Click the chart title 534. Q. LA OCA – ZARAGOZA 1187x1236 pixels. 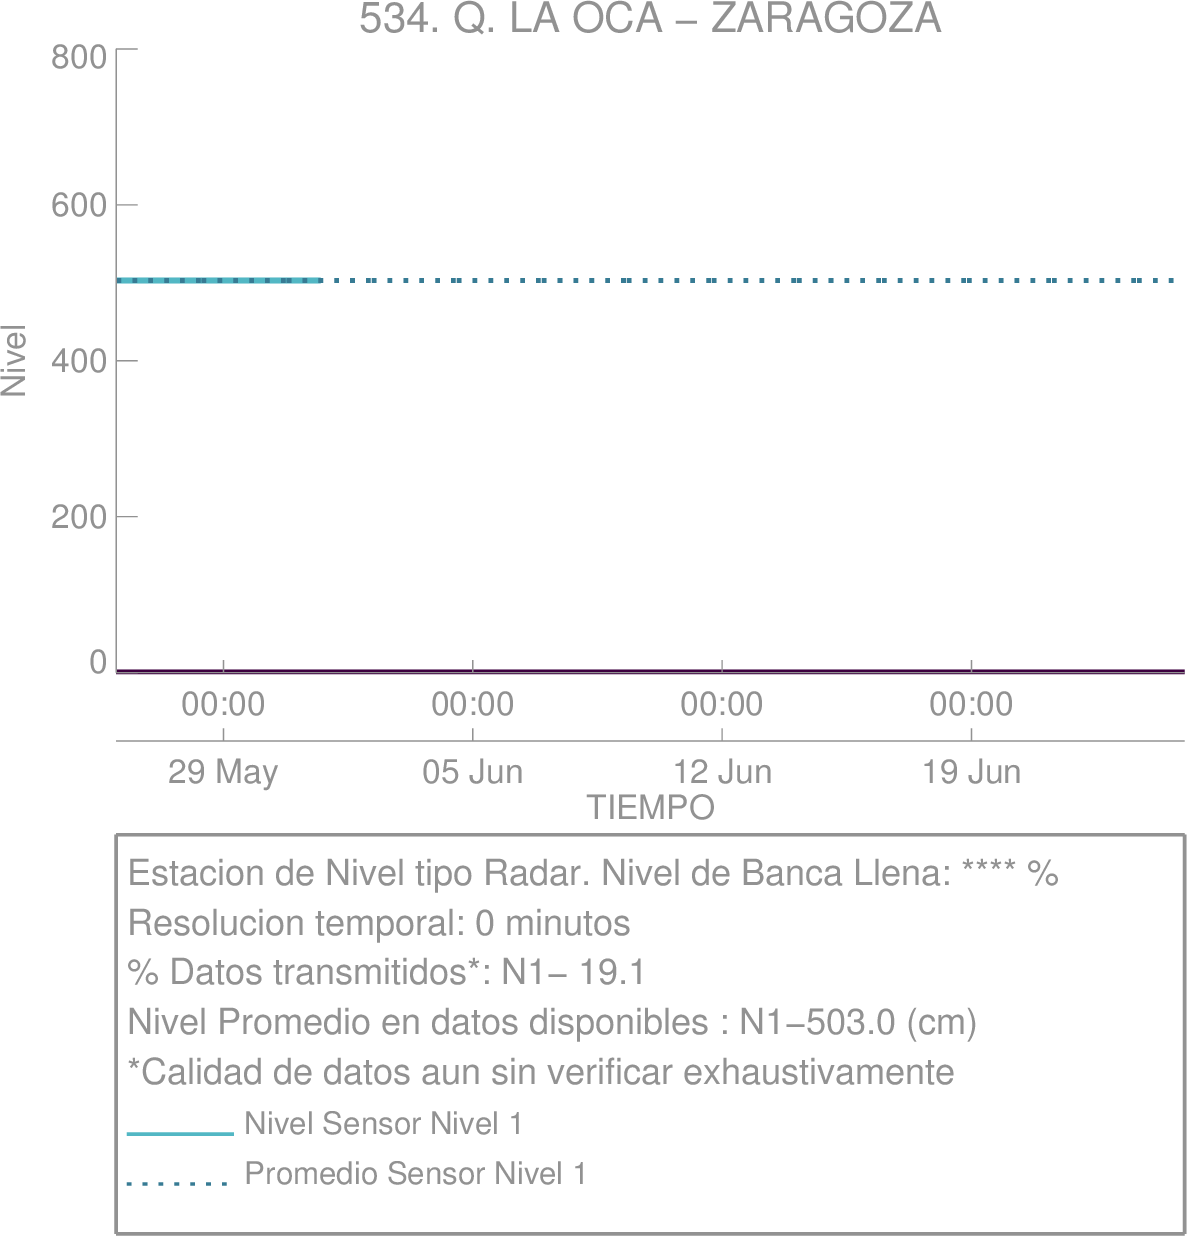point(650,18)
